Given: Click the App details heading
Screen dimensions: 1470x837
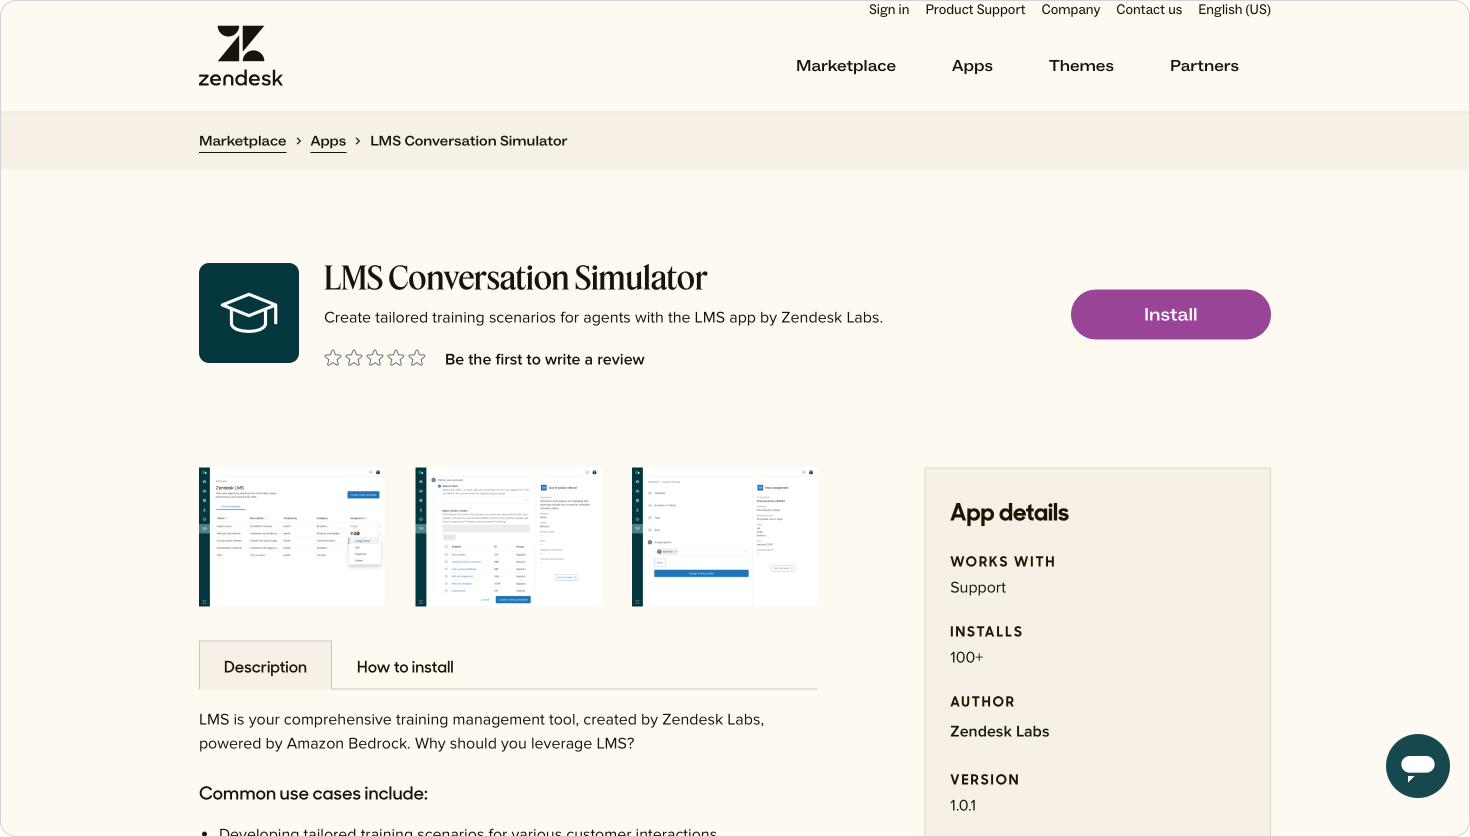Looking at the screenshot, I should (x=1009, y=513).
